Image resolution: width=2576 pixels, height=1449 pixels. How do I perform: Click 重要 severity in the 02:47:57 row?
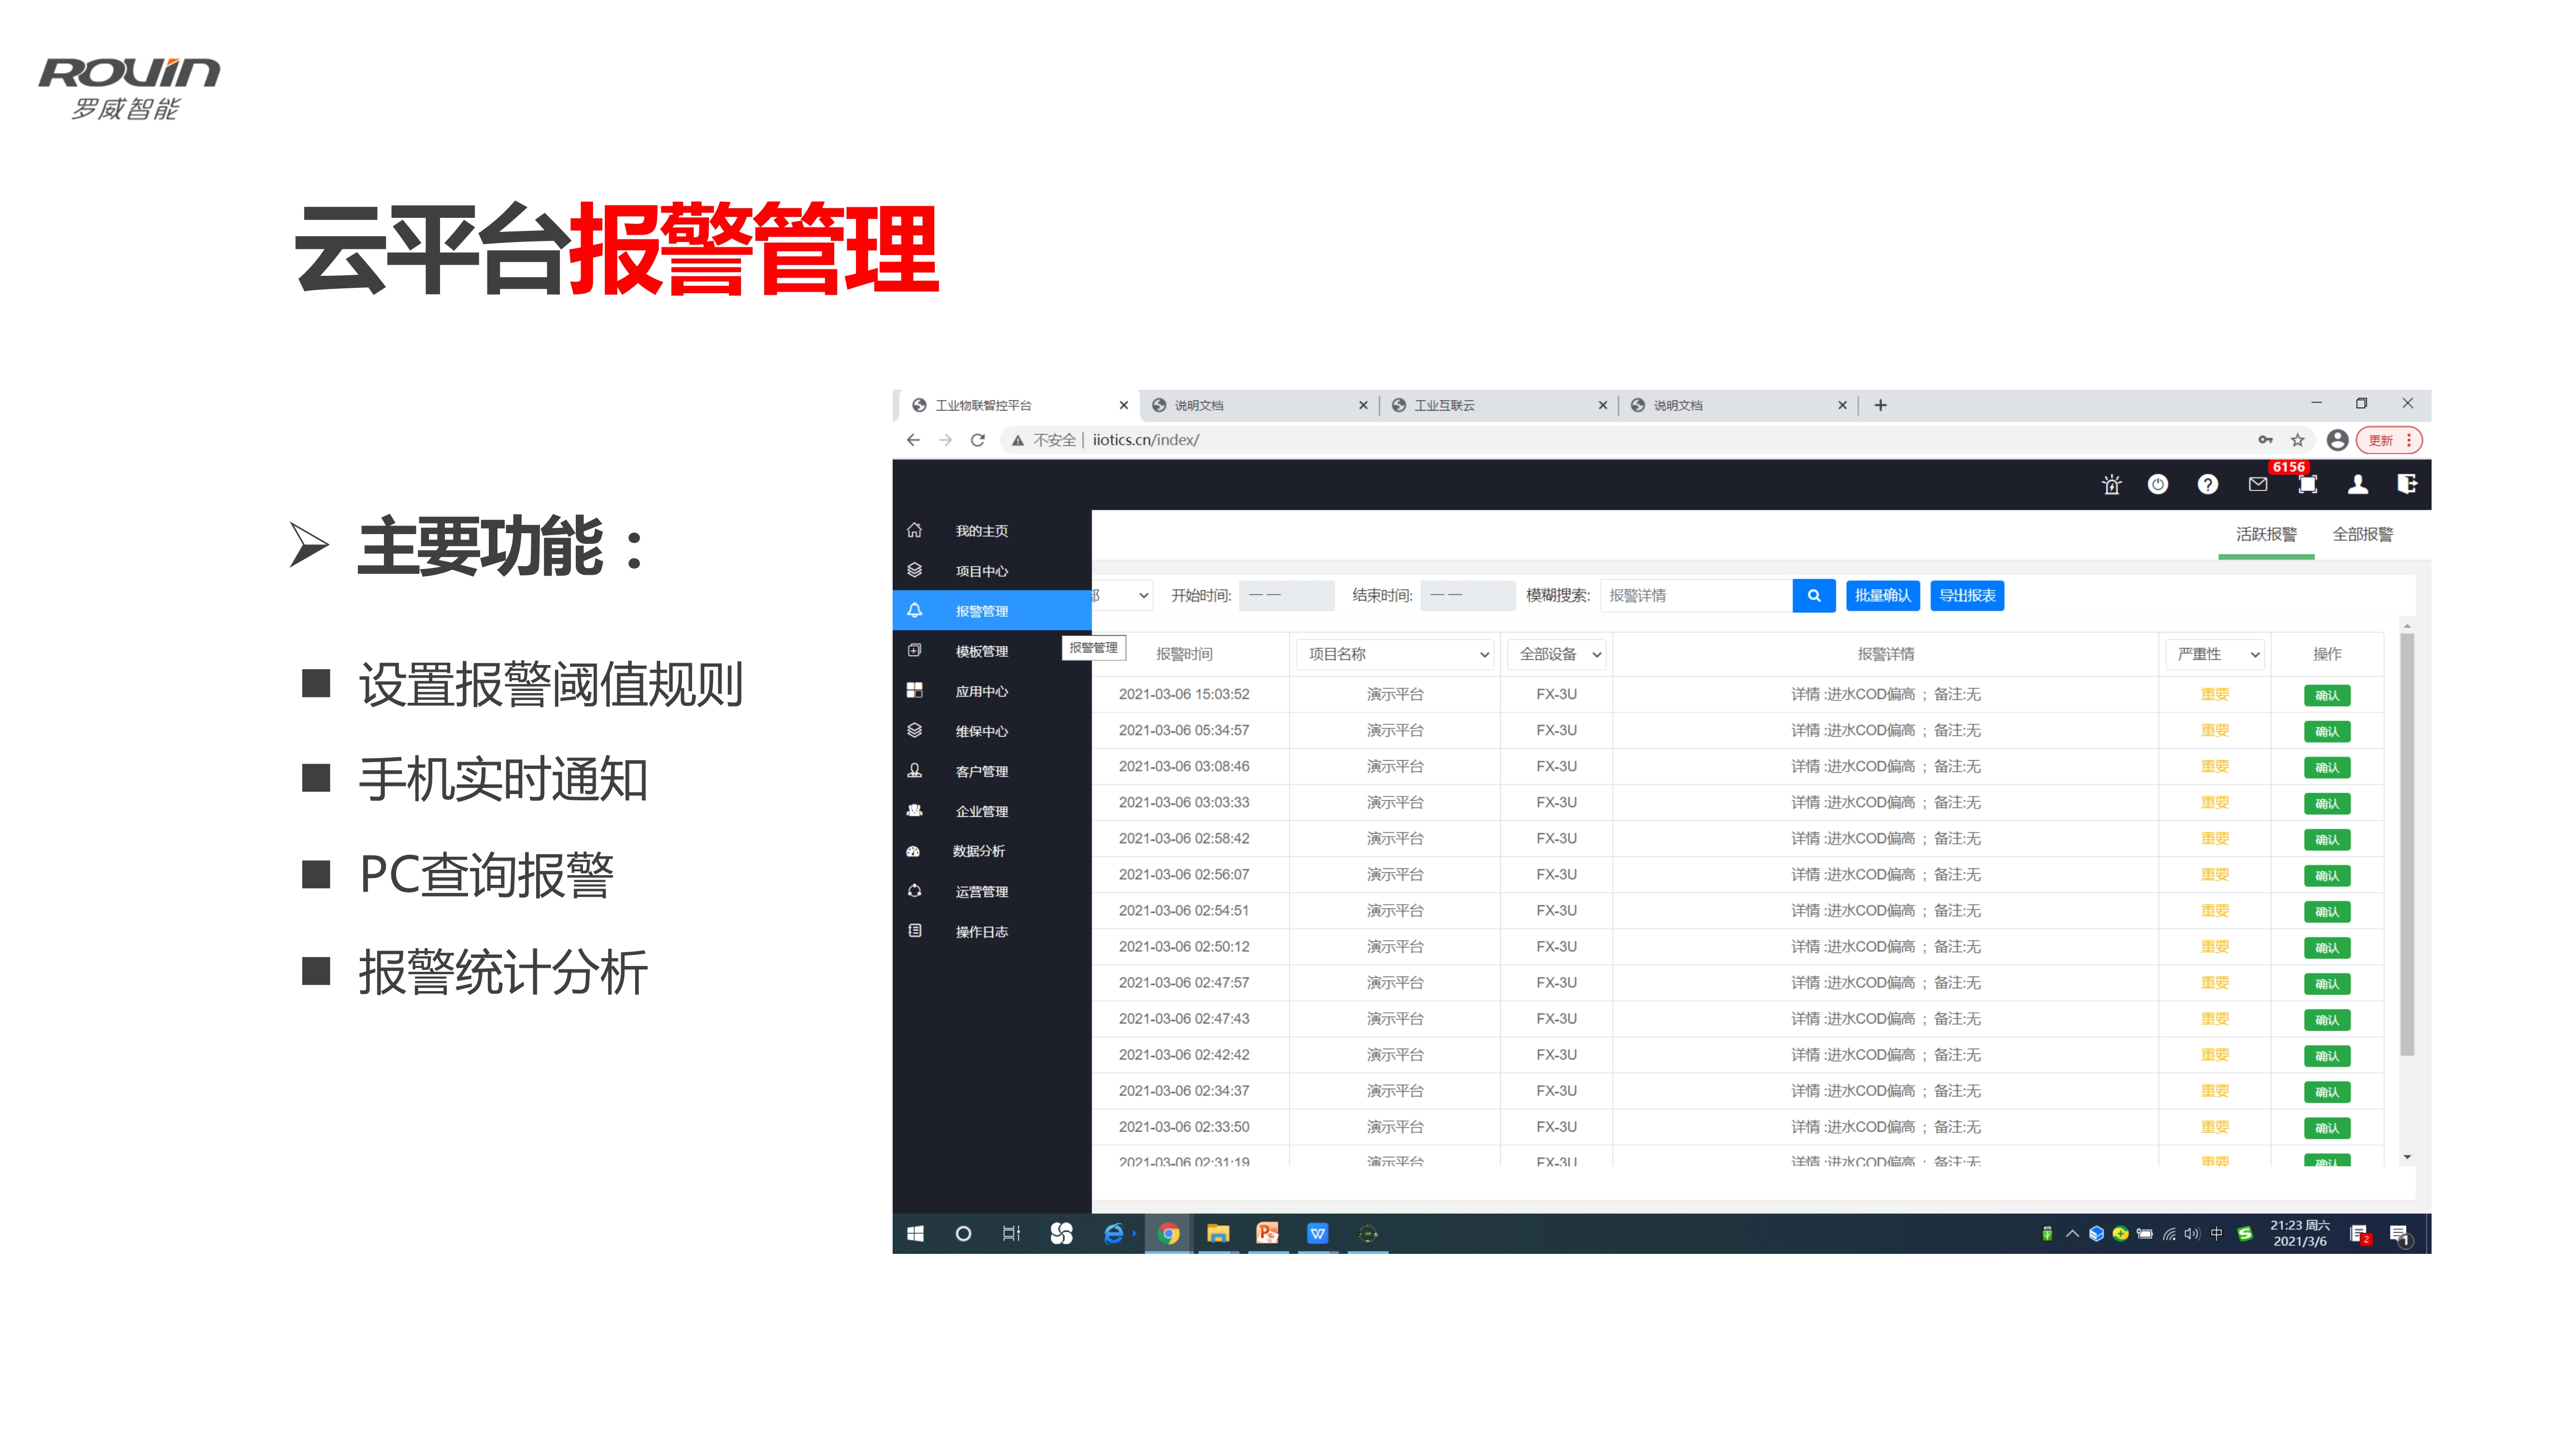pyautogui.click(x=2215, y=982)
